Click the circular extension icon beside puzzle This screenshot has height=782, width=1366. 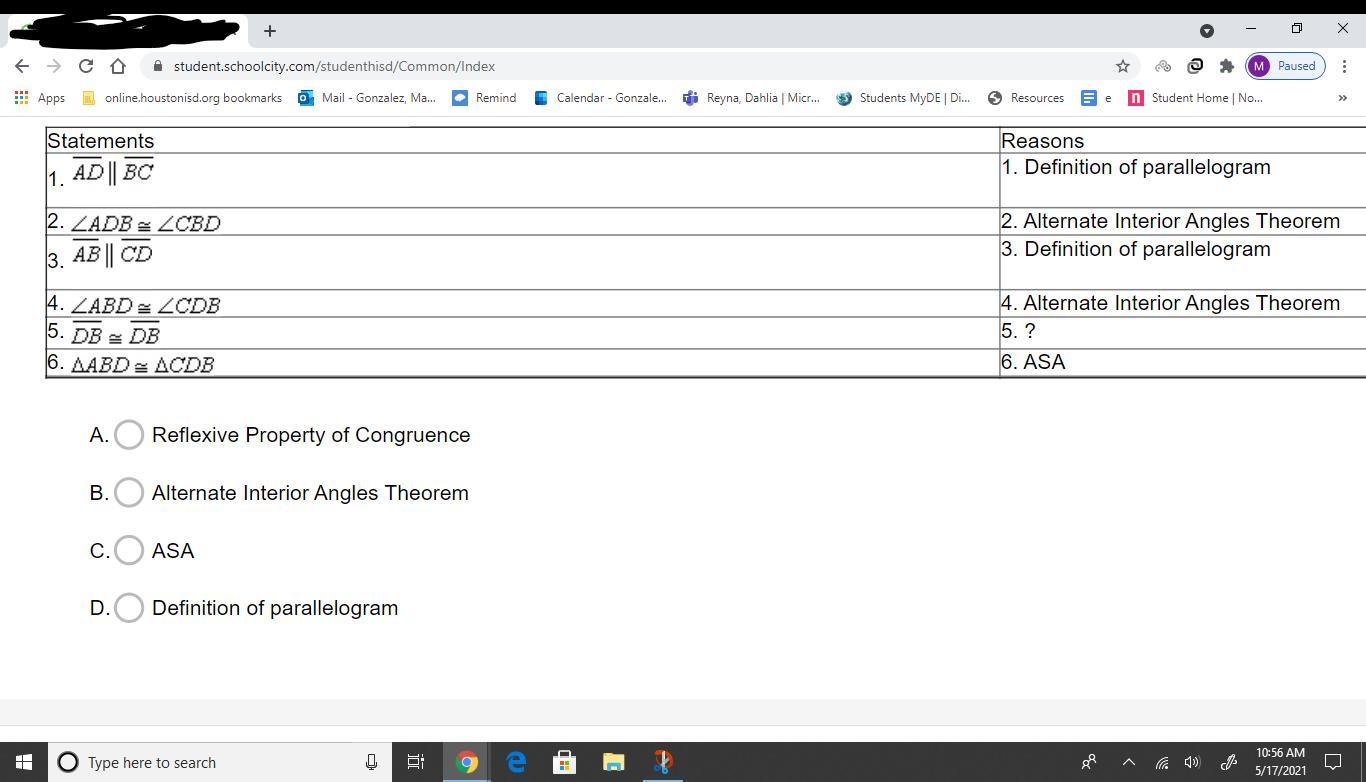1194,66
